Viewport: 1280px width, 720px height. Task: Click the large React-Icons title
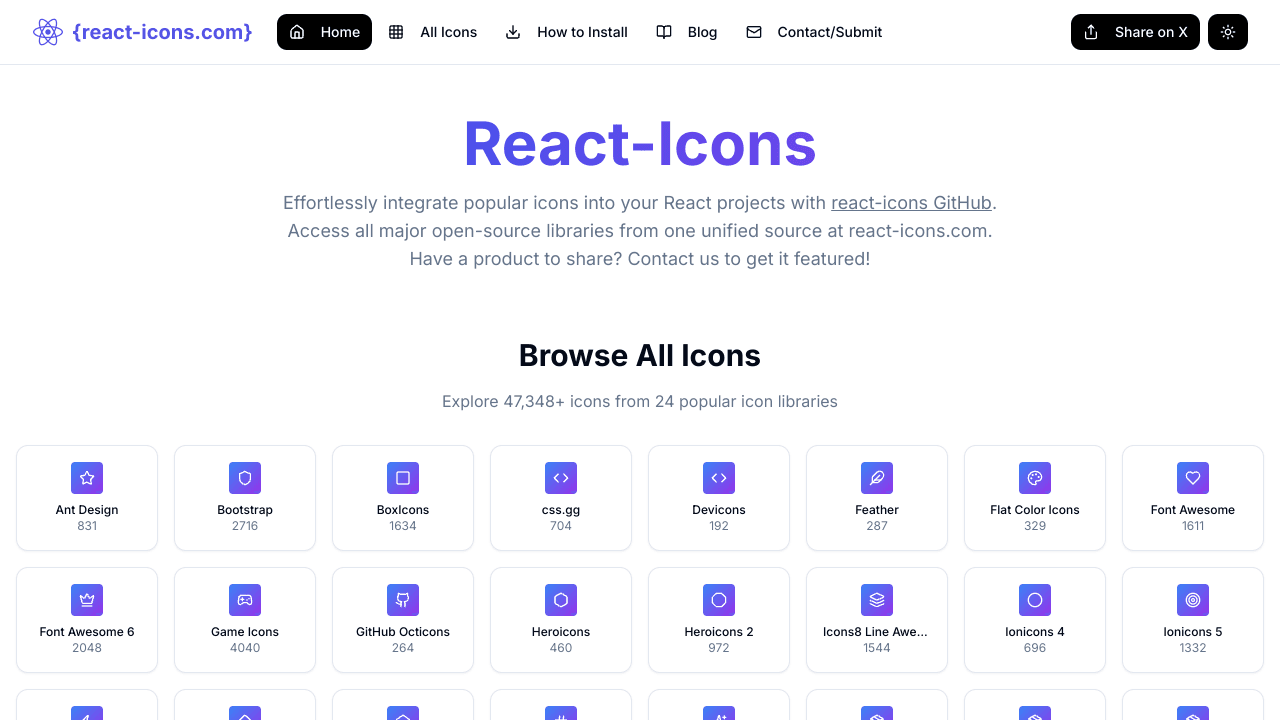640,144
